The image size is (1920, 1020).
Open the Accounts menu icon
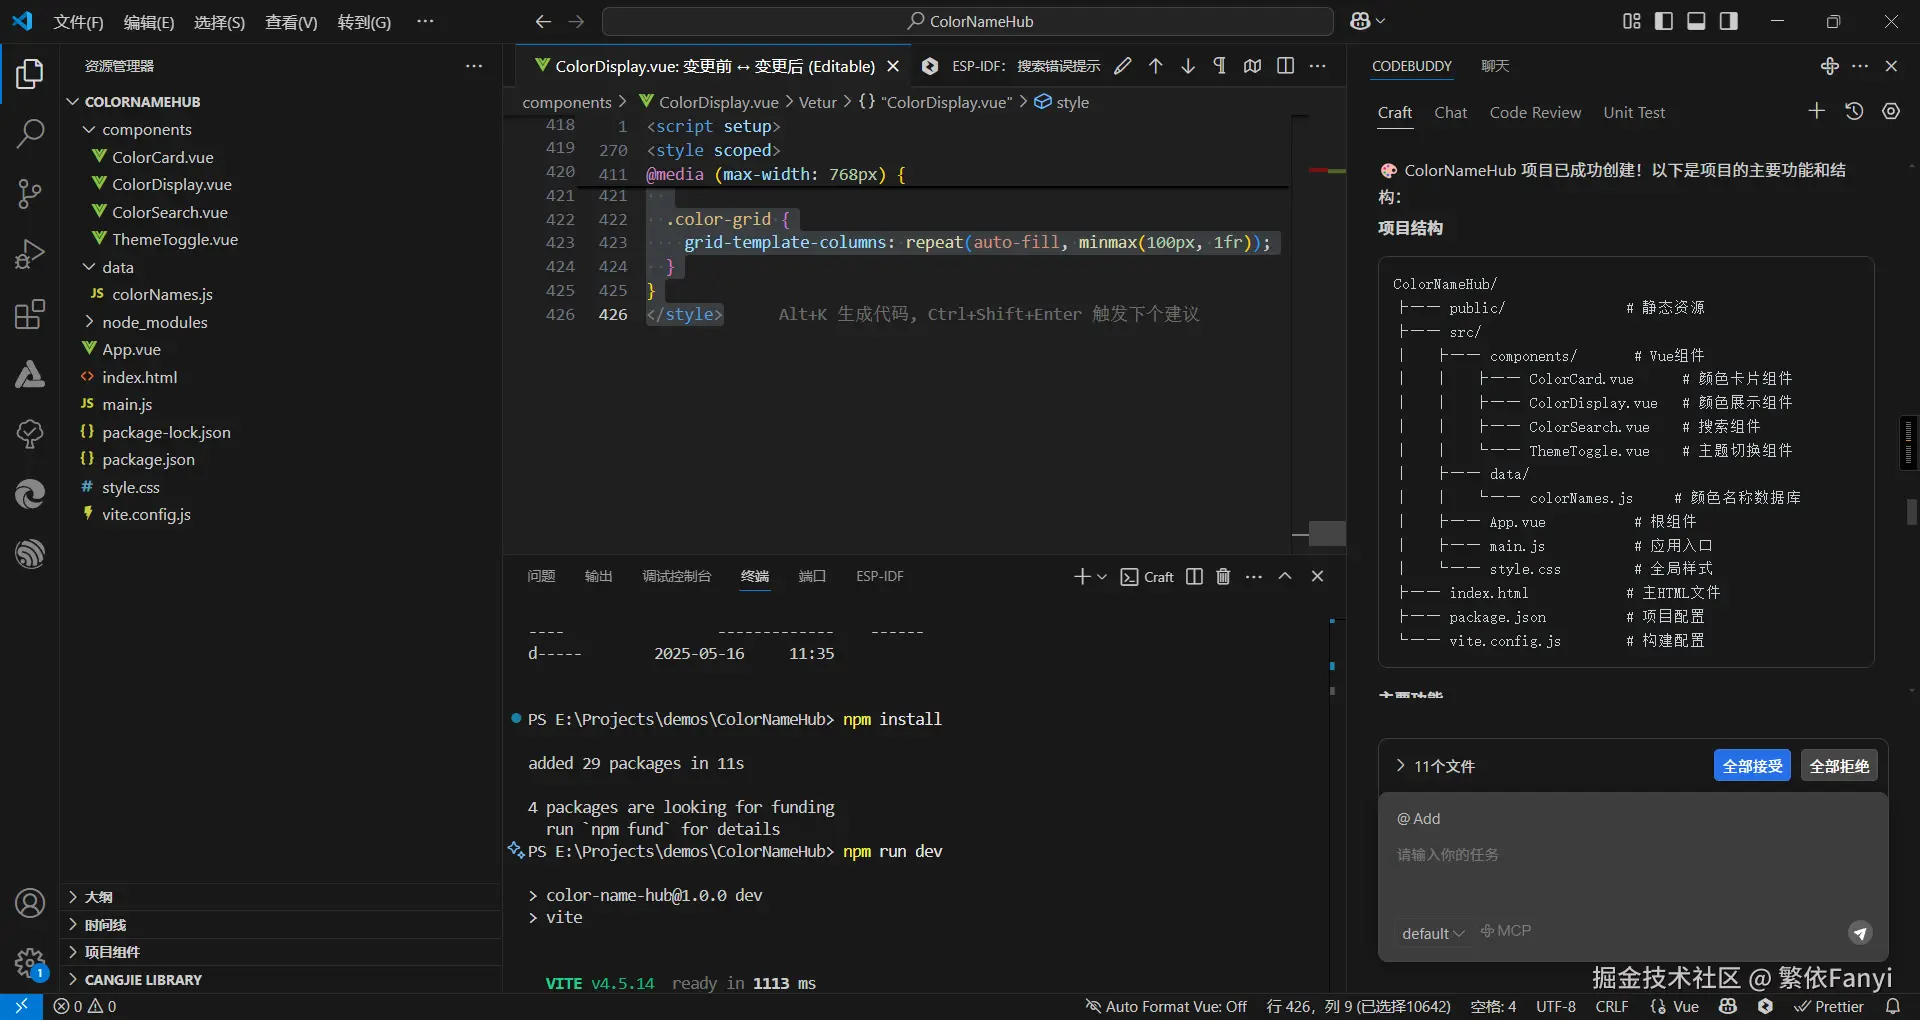tap(30, 904)
